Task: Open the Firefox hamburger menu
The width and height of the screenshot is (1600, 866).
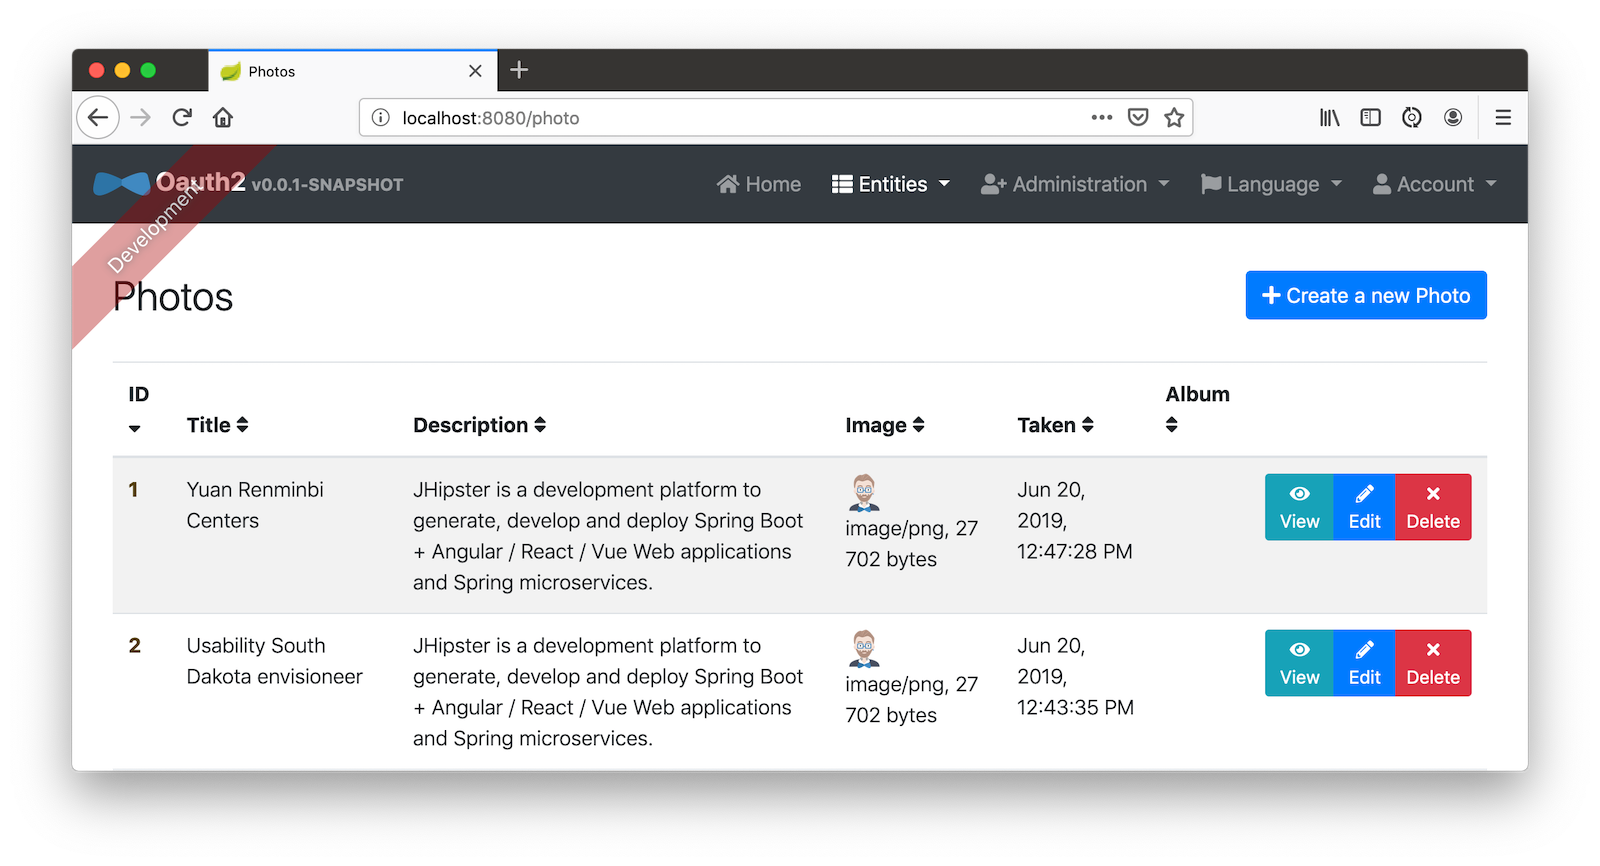Action: (x=1502, y=118)
